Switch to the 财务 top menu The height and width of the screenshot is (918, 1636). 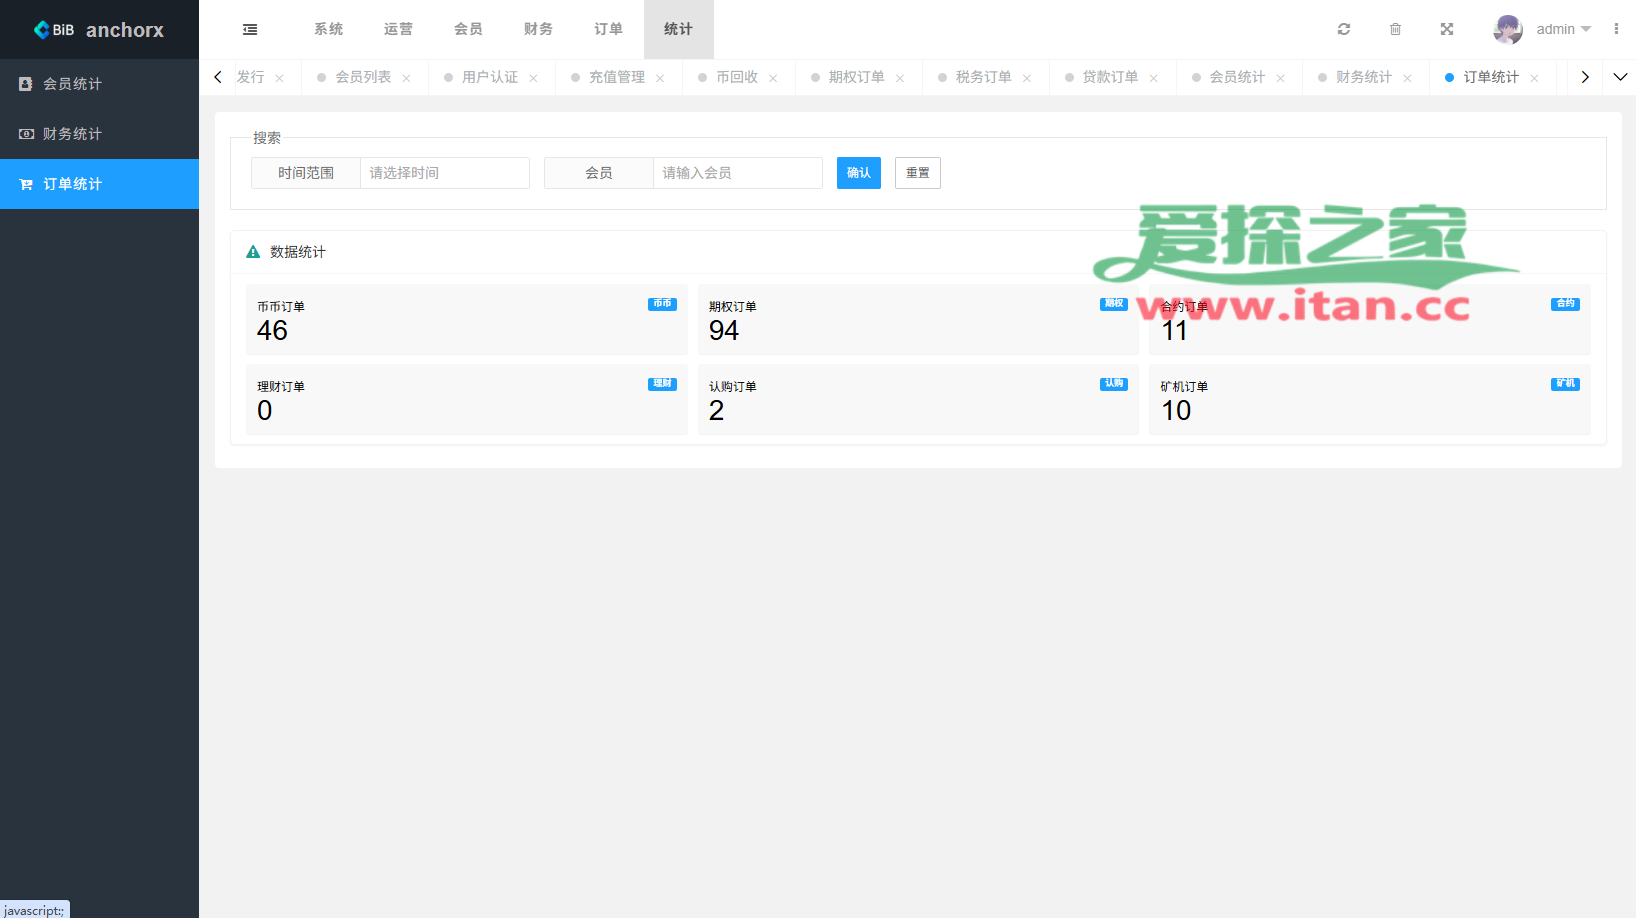(538, 29)
